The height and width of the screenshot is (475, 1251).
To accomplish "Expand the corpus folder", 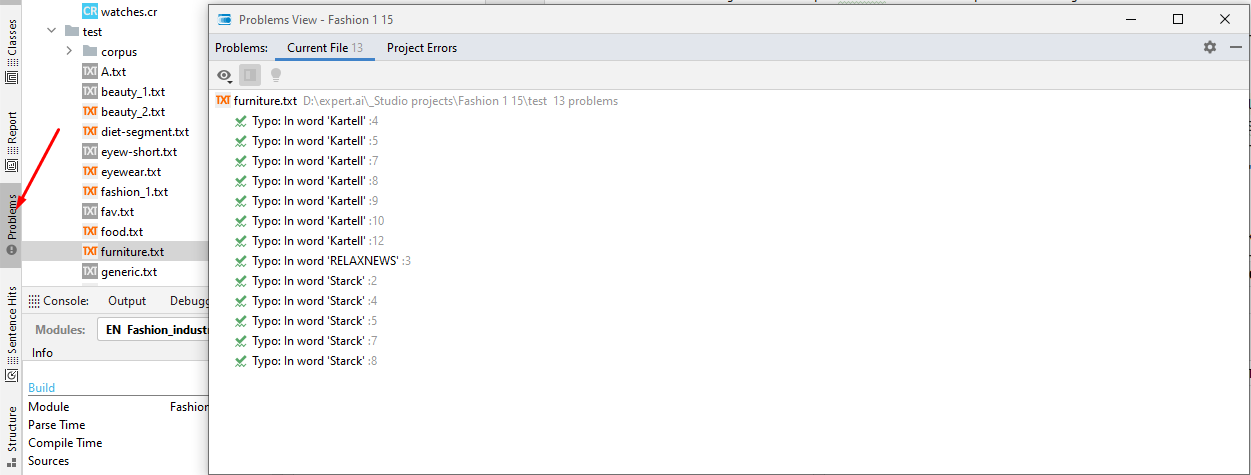I will pos(69,51).
